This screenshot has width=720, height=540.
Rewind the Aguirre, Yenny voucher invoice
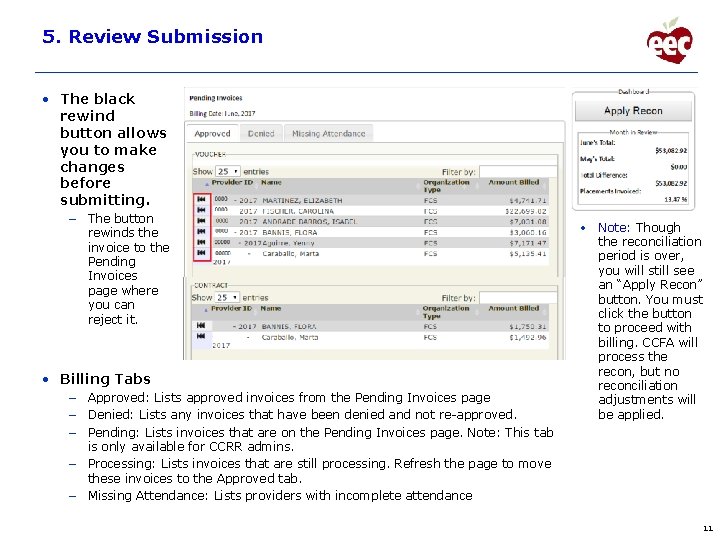[201, 242]
